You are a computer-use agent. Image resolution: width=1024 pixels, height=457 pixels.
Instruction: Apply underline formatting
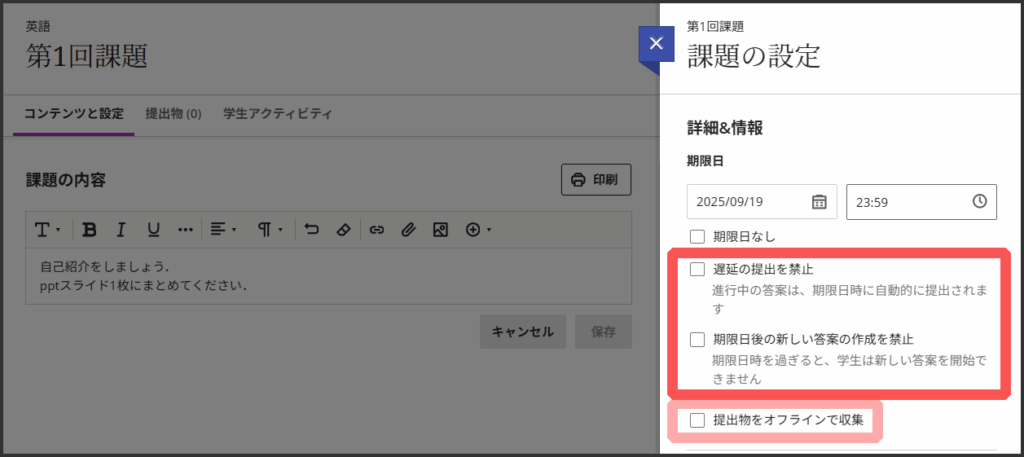(153, 230)
